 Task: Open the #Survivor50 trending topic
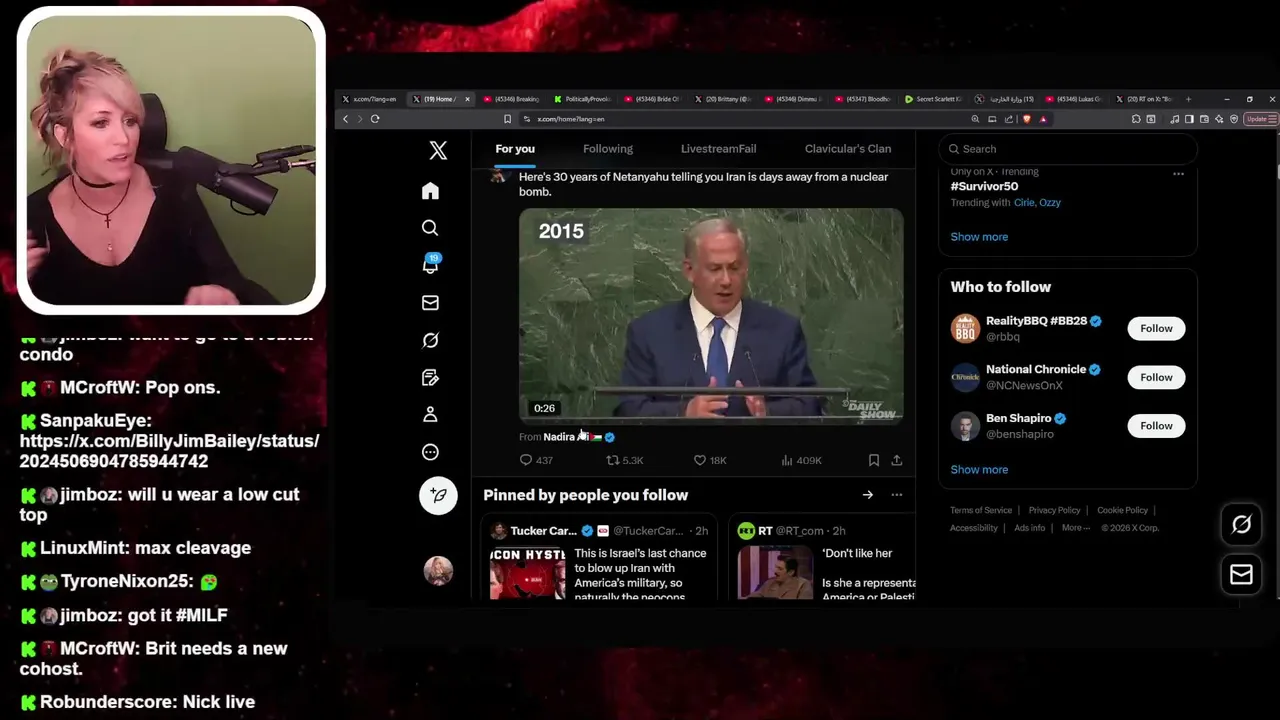(x=984, y=187)
